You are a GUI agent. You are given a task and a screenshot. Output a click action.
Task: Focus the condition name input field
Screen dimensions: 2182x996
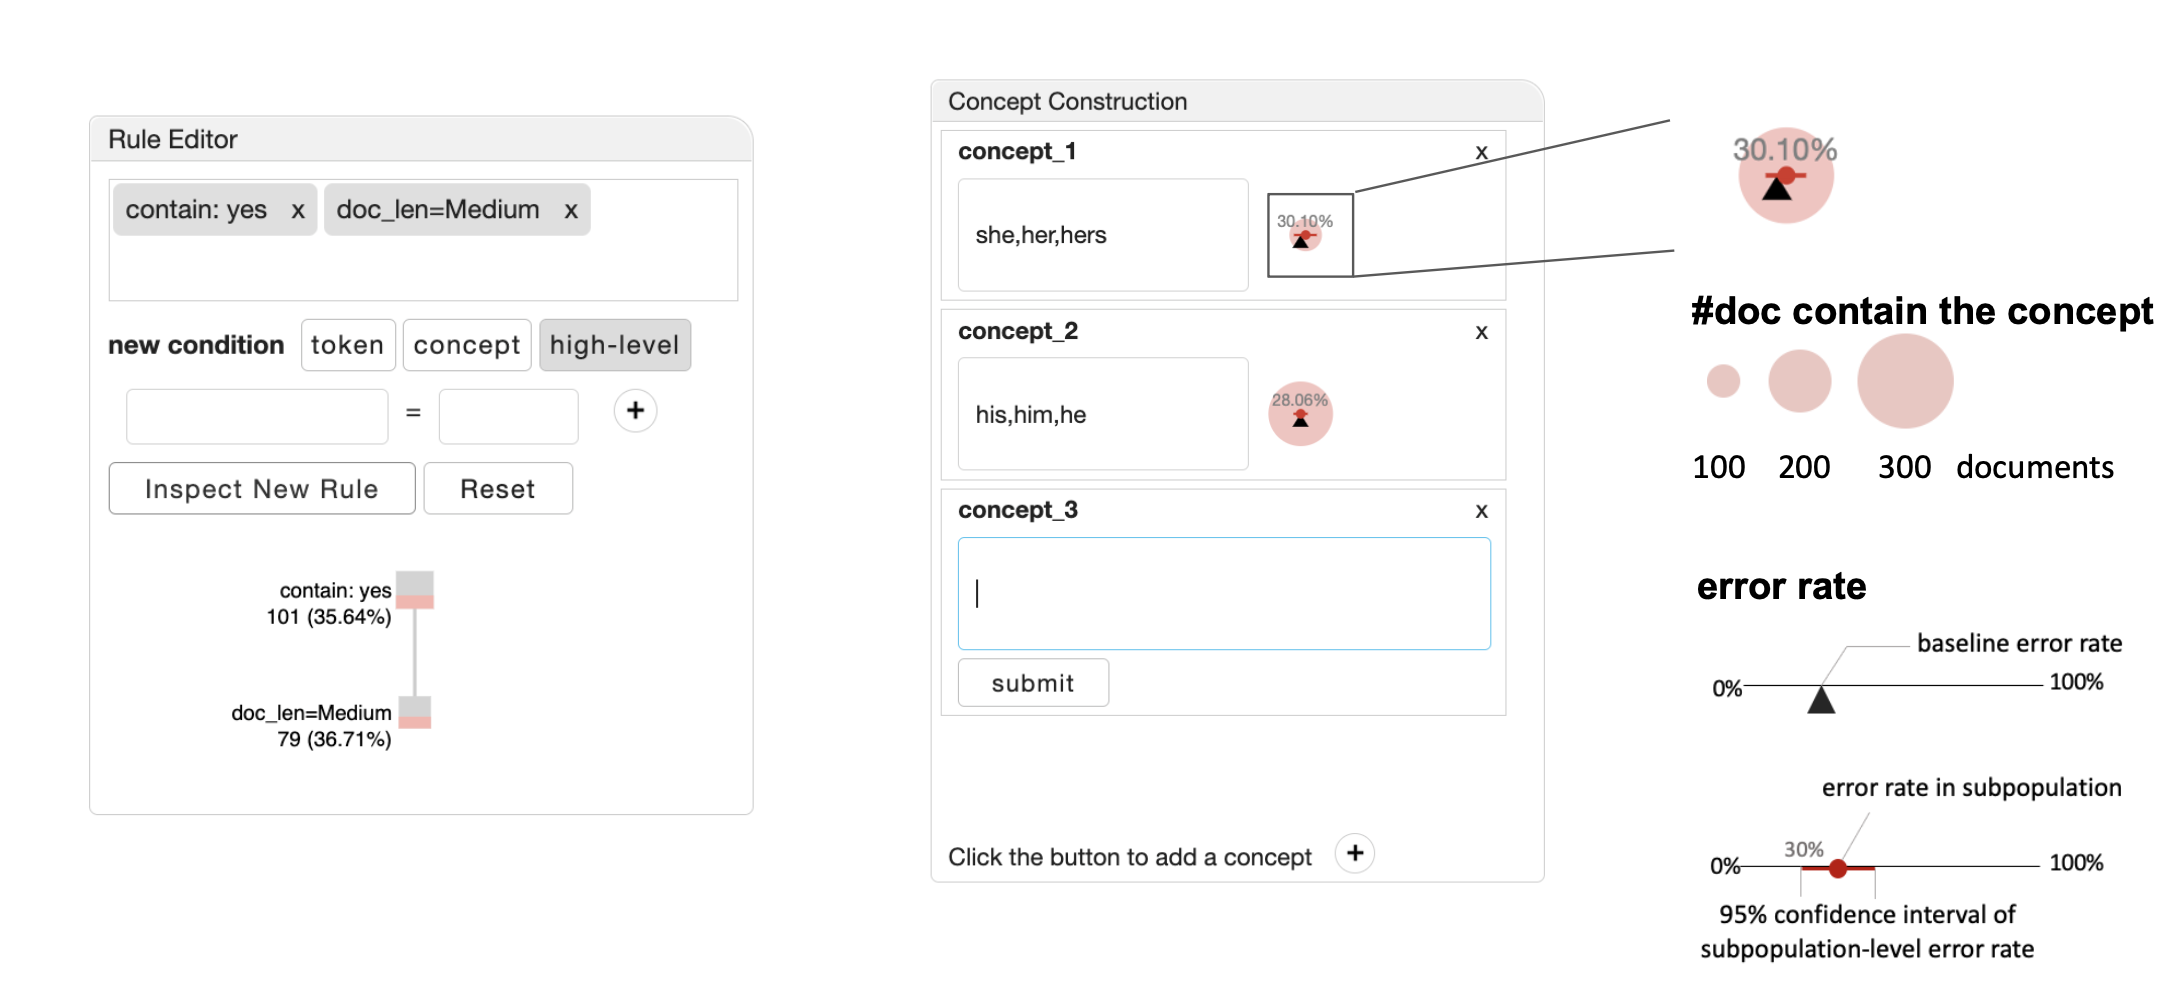[257, 416]
